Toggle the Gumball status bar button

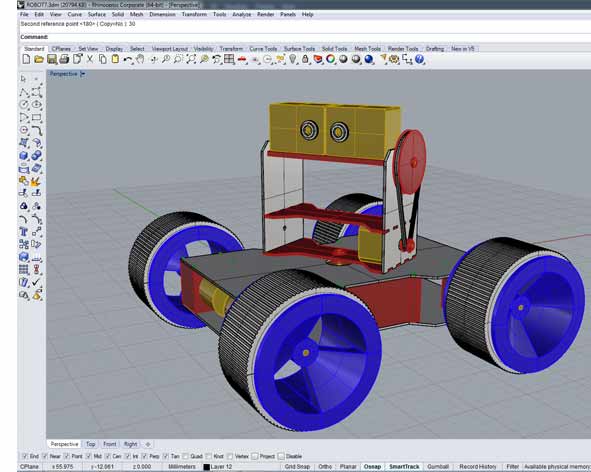[x=438, y=467]
